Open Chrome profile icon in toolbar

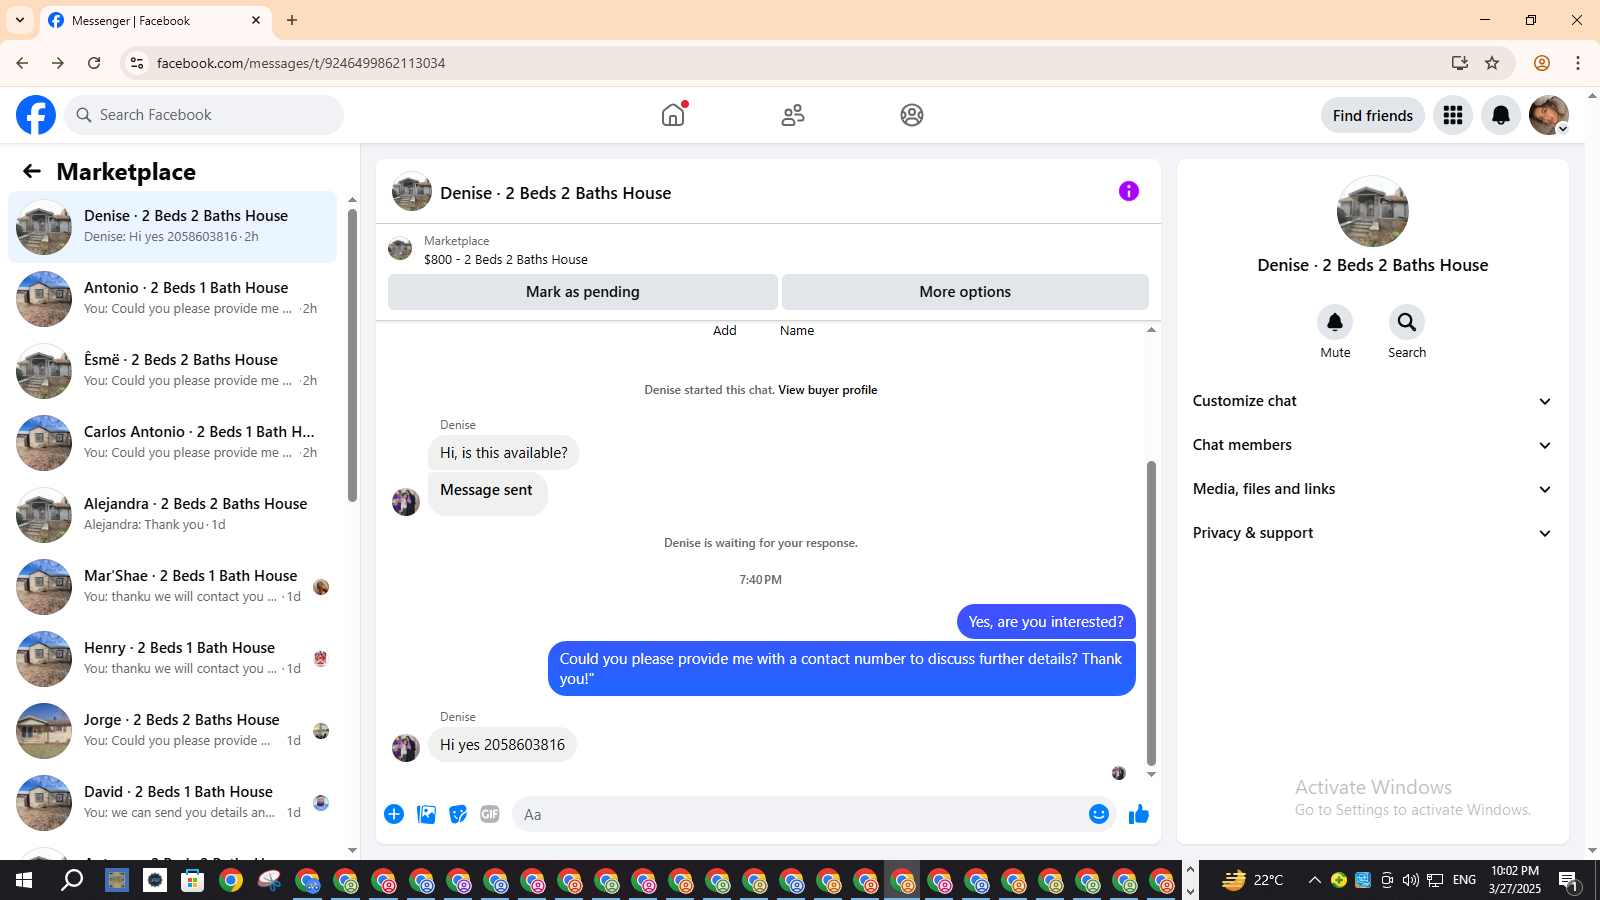point(1542,63)
